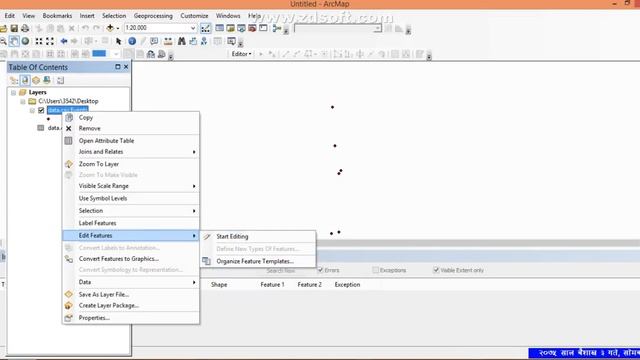Save the map with the floppy disk icon

[14, 28]
